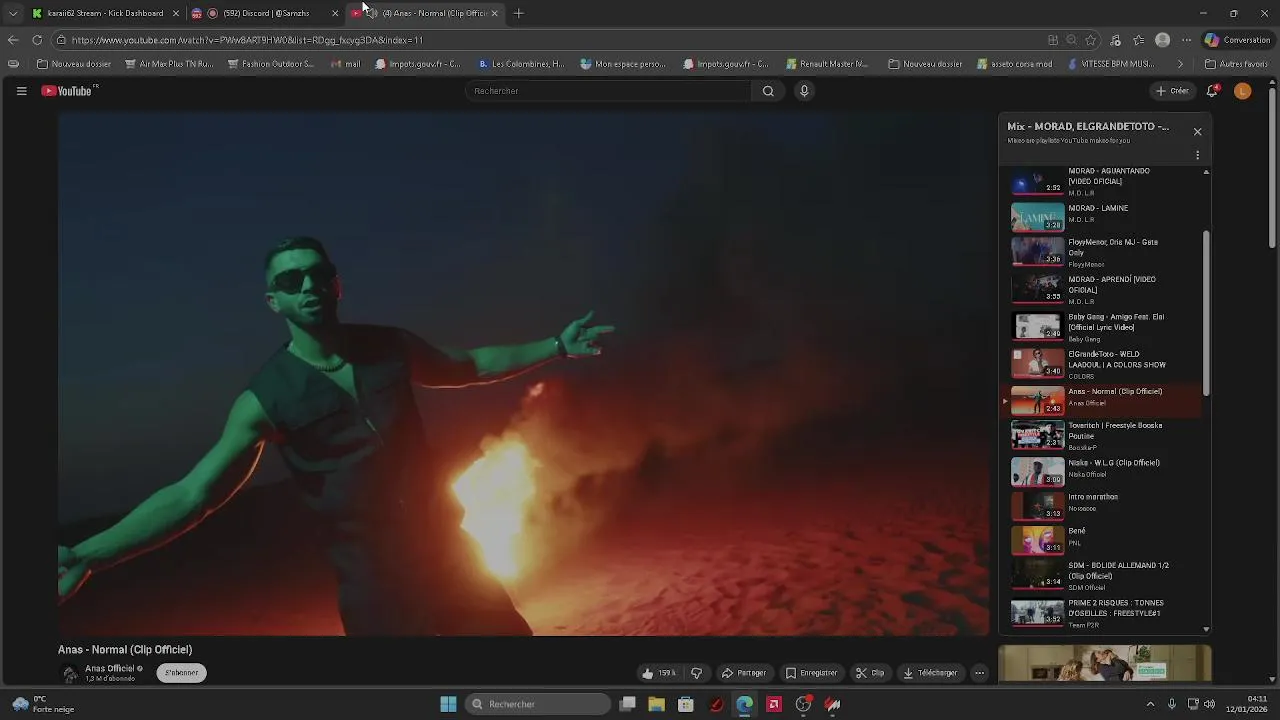The width and height of the screenshot is (1280, 720).
Task: Play Niska - W.L.G from the playlist
Action: [1104, 470]
